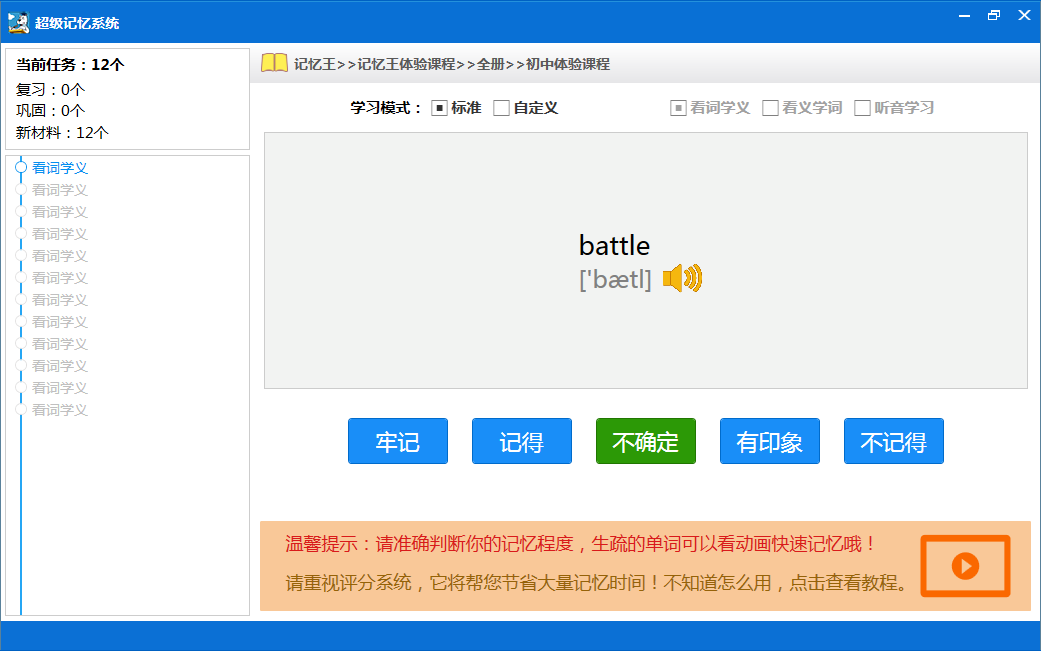1041x651 pixels.
Task: Select the 不记得 button
Action: point(893,441)
